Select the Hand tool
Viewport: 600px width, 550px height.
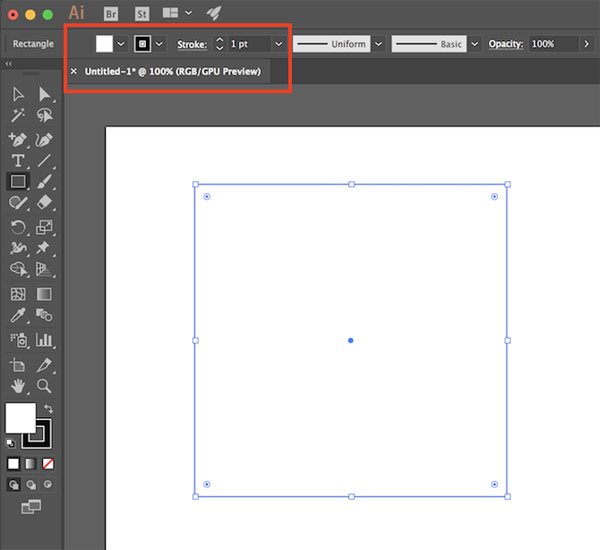click(18, 386)
